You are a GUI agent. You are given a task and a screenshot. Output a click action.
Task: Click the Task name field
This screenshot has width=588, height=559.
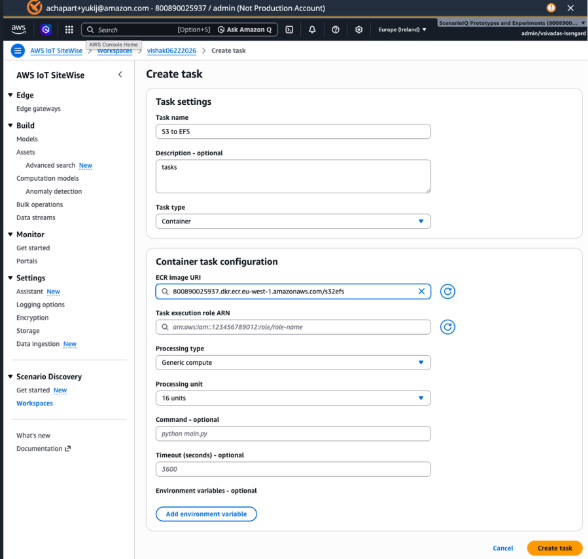tap(293, 132)
